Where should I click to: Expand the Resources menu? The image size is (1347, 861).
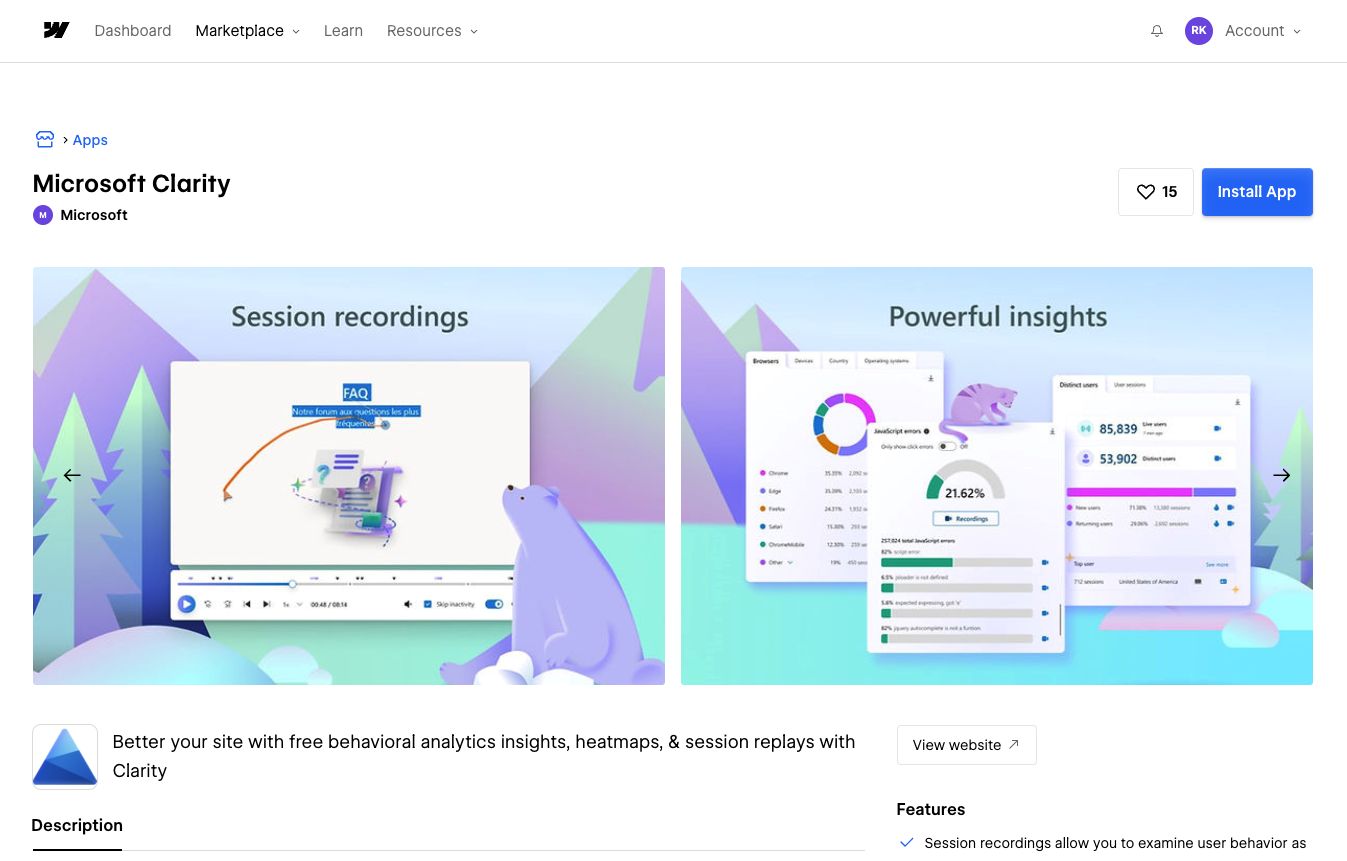pyautogui.click(x=432, y=31)
